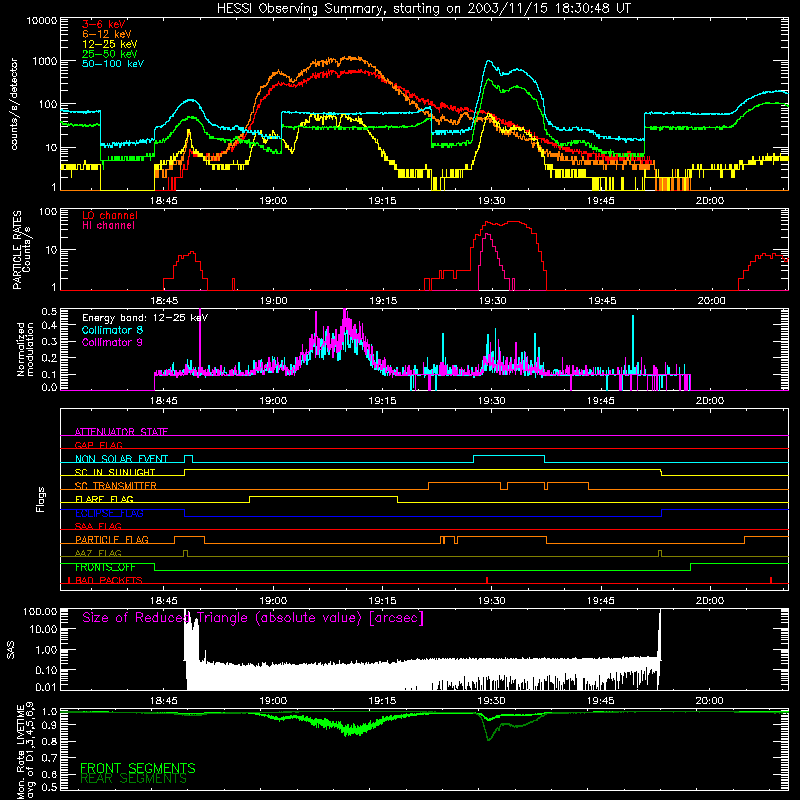The height and width of the screenshot is (800, 800).
Task: Click the 'FLARE FLAG' label
Action: tap(104, 499)
